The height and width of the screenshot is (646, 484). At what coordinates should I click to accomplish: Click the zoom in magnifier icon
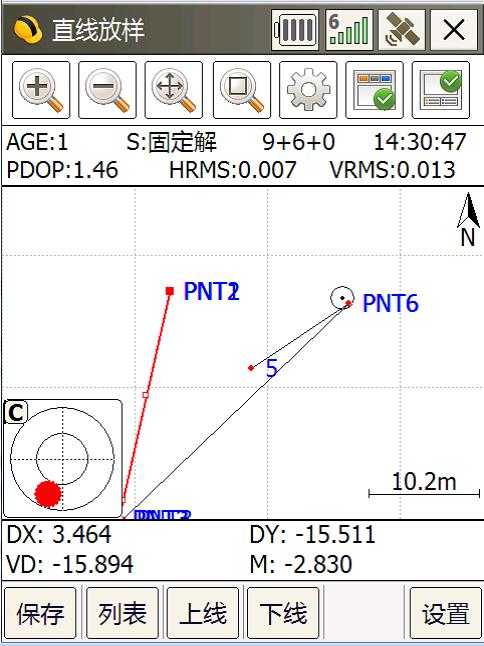tap(41, 90)
